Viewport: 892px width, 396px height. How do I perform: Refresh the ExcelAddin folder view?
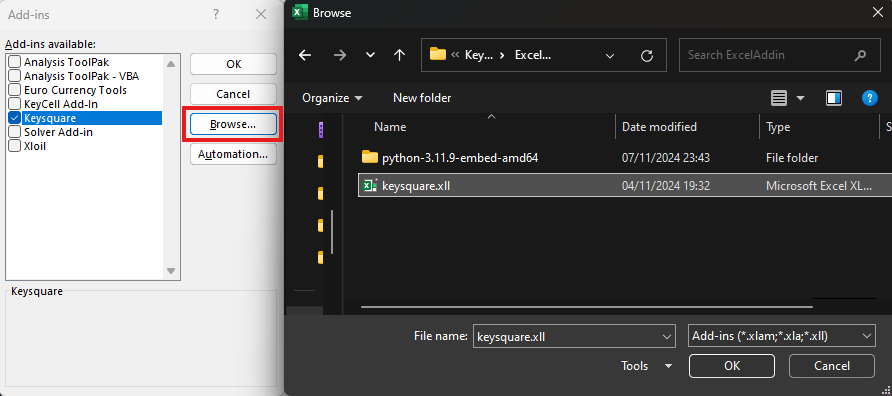point(647,56)
